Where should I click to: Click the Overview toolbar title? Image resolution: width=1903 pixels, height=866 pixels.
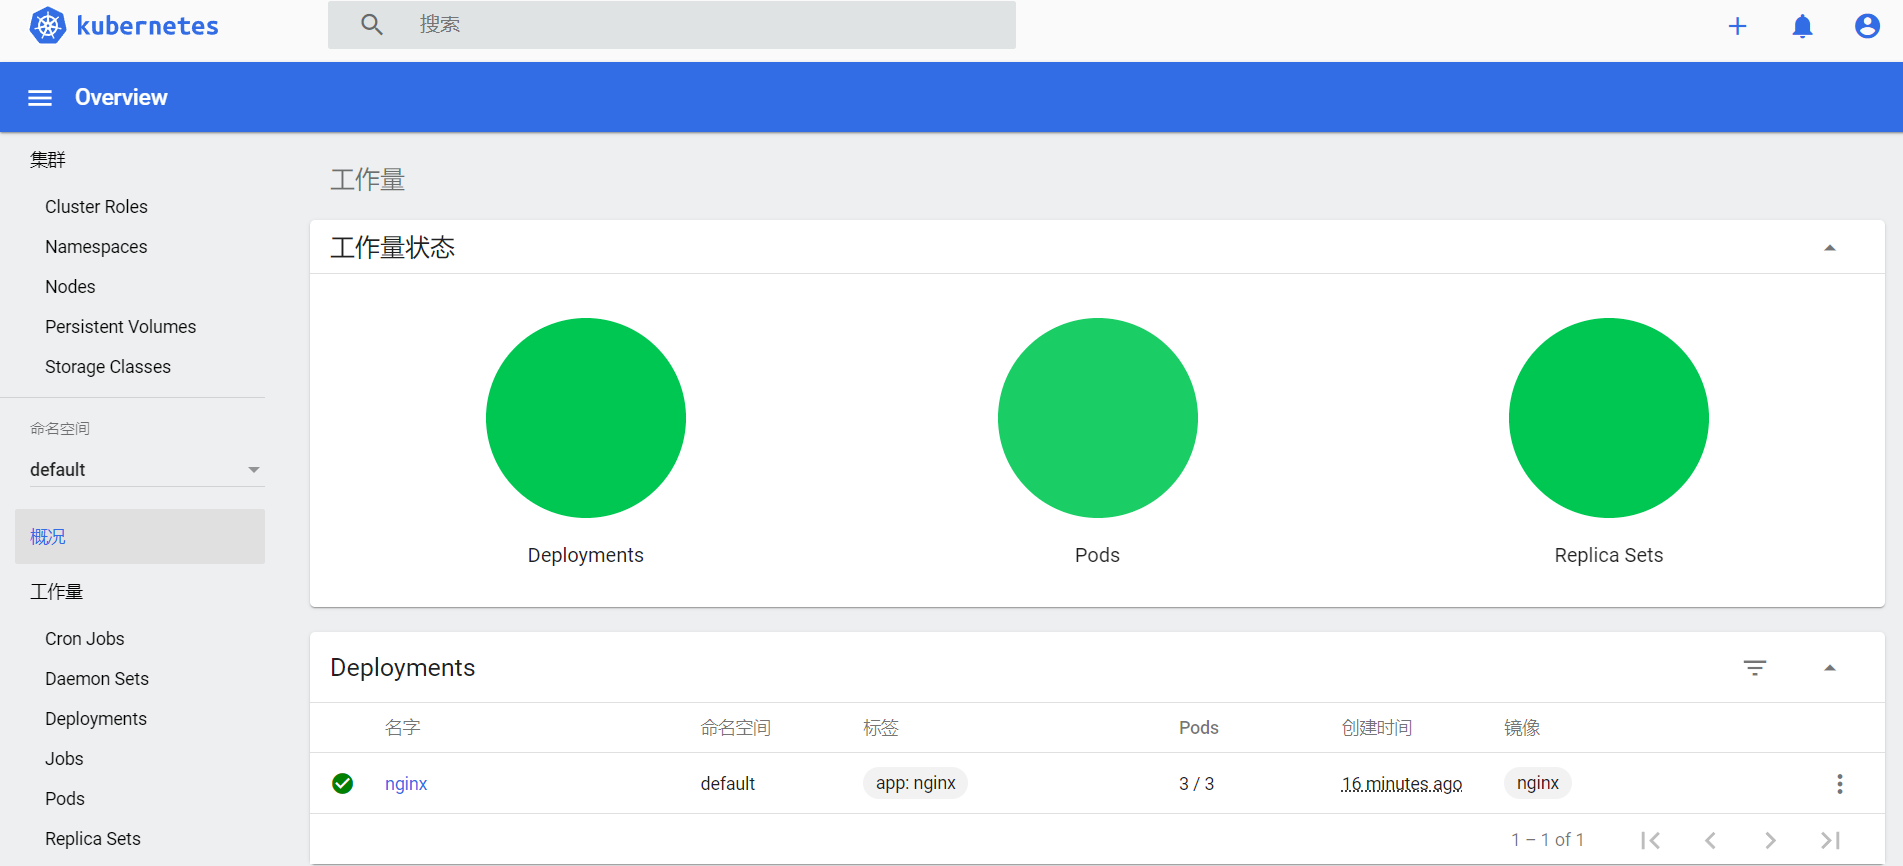(121, 98)
